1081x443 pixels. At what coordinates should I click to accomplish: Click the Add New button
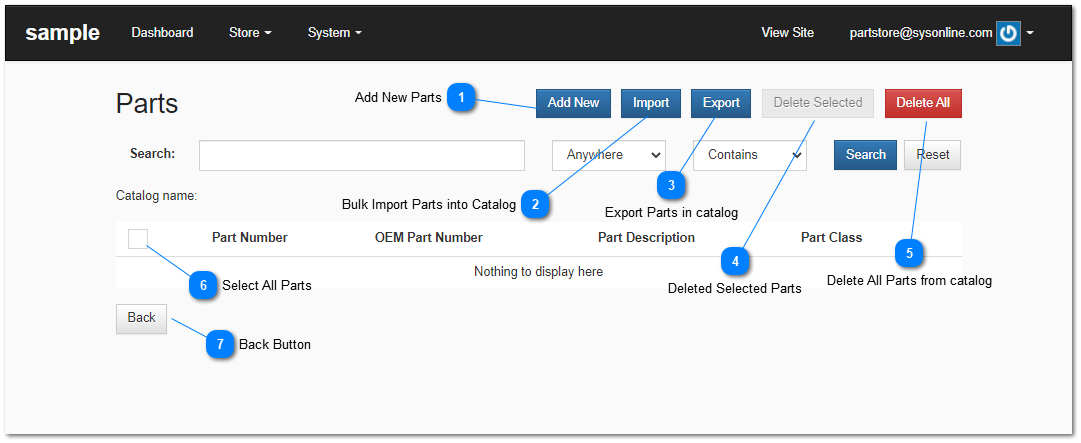click(574, 103)
